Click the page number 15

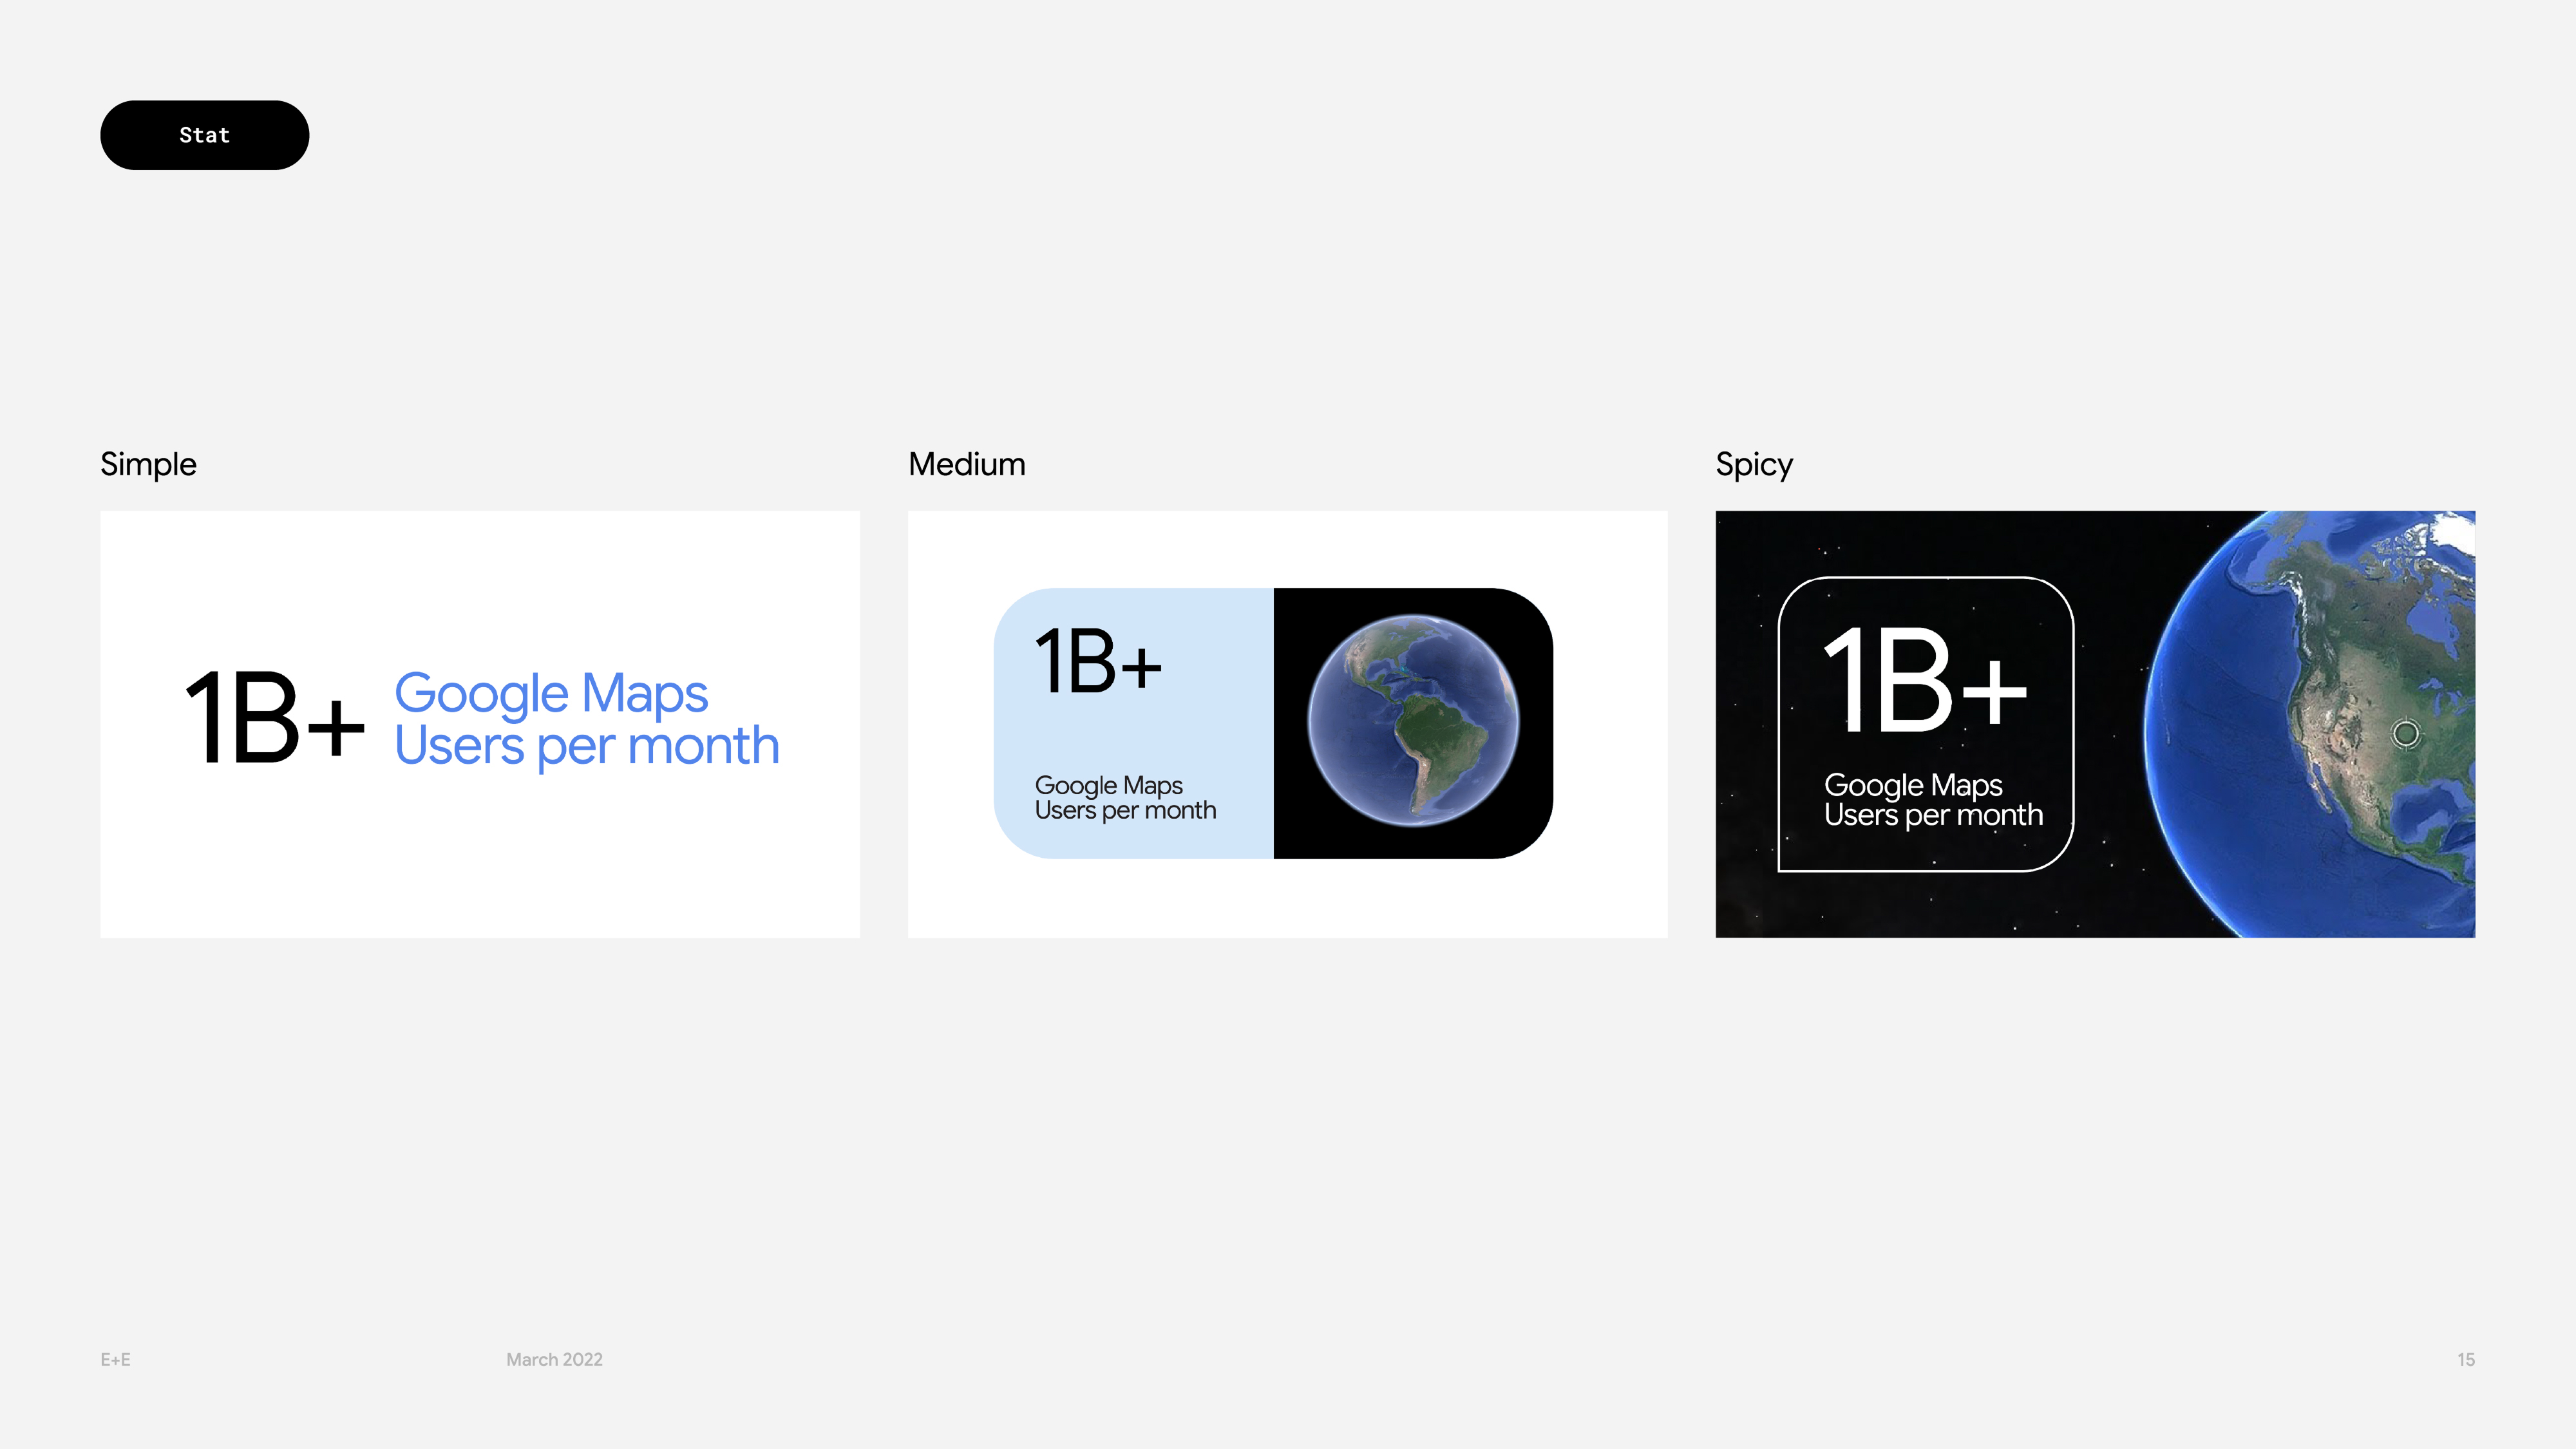tap(2465, 1359)
